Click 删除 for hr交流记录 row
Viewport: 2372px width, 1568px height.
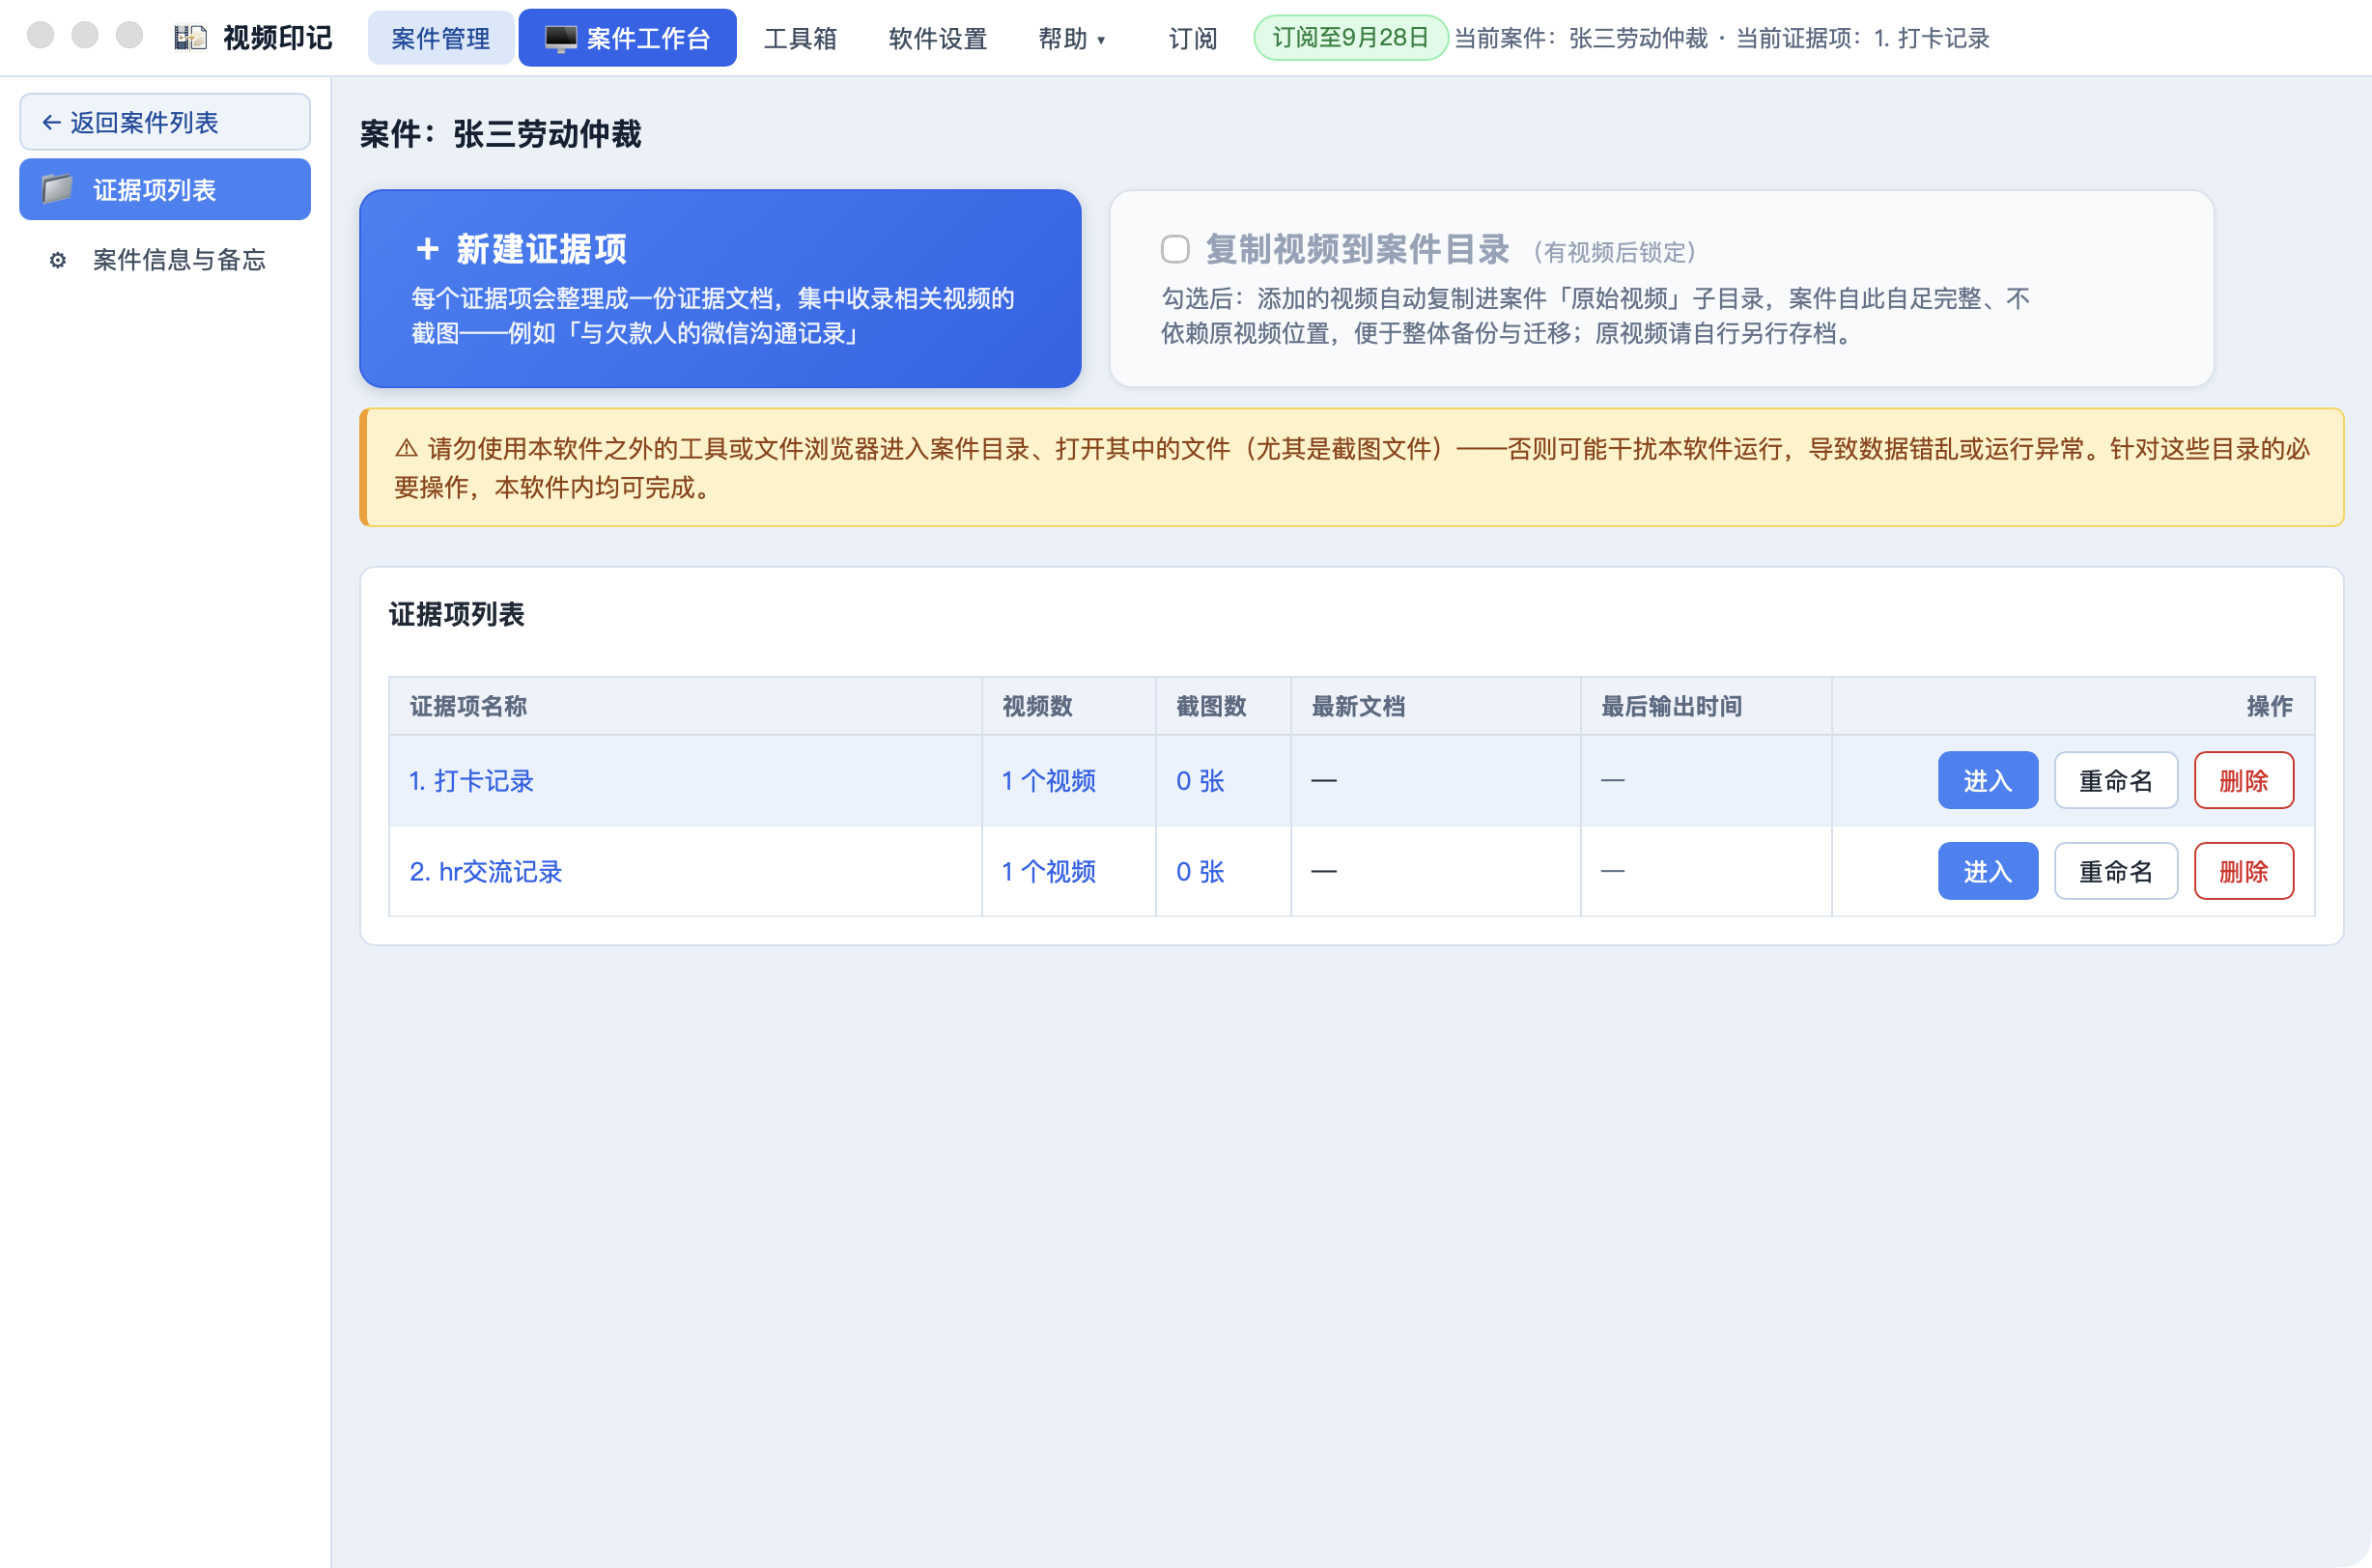pyautogui.click(x=2243, y=871)
